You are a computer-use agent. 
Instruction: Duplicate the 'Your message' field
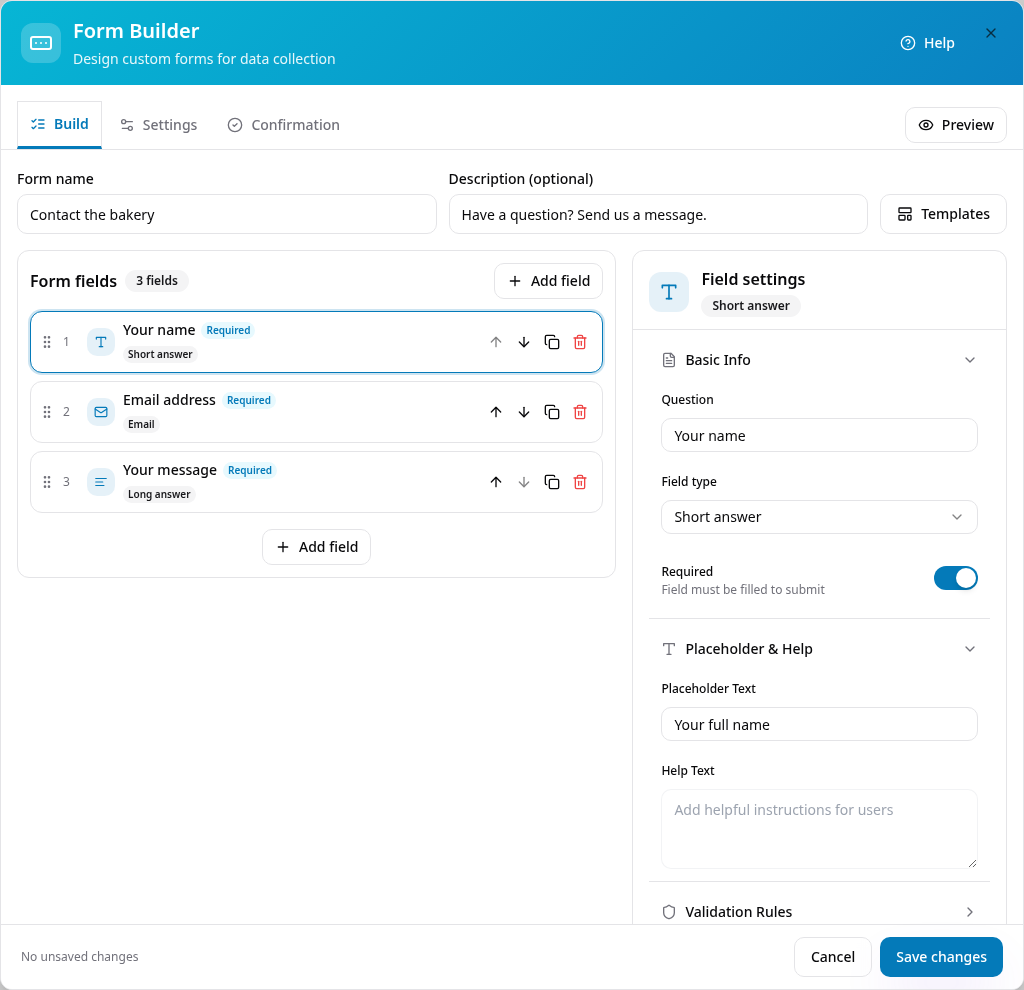[552, 482]
